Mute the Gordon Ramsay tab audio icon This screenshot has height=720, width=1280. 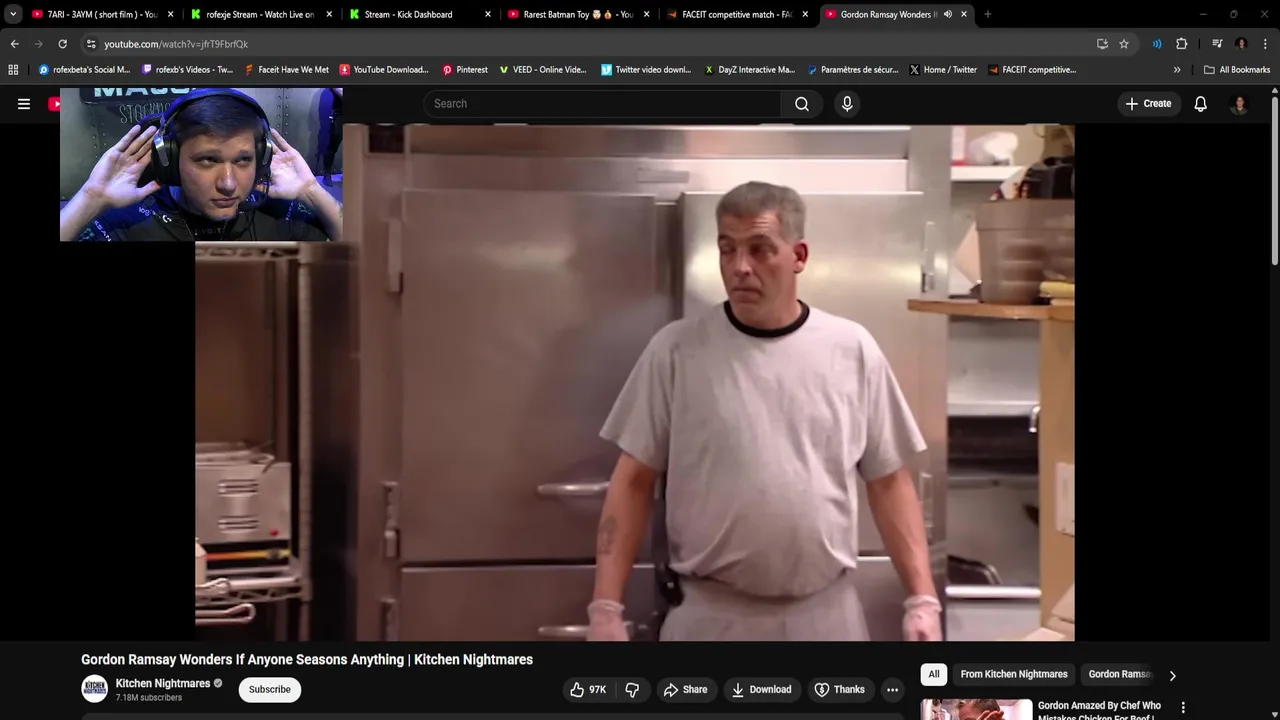[947, 14]
